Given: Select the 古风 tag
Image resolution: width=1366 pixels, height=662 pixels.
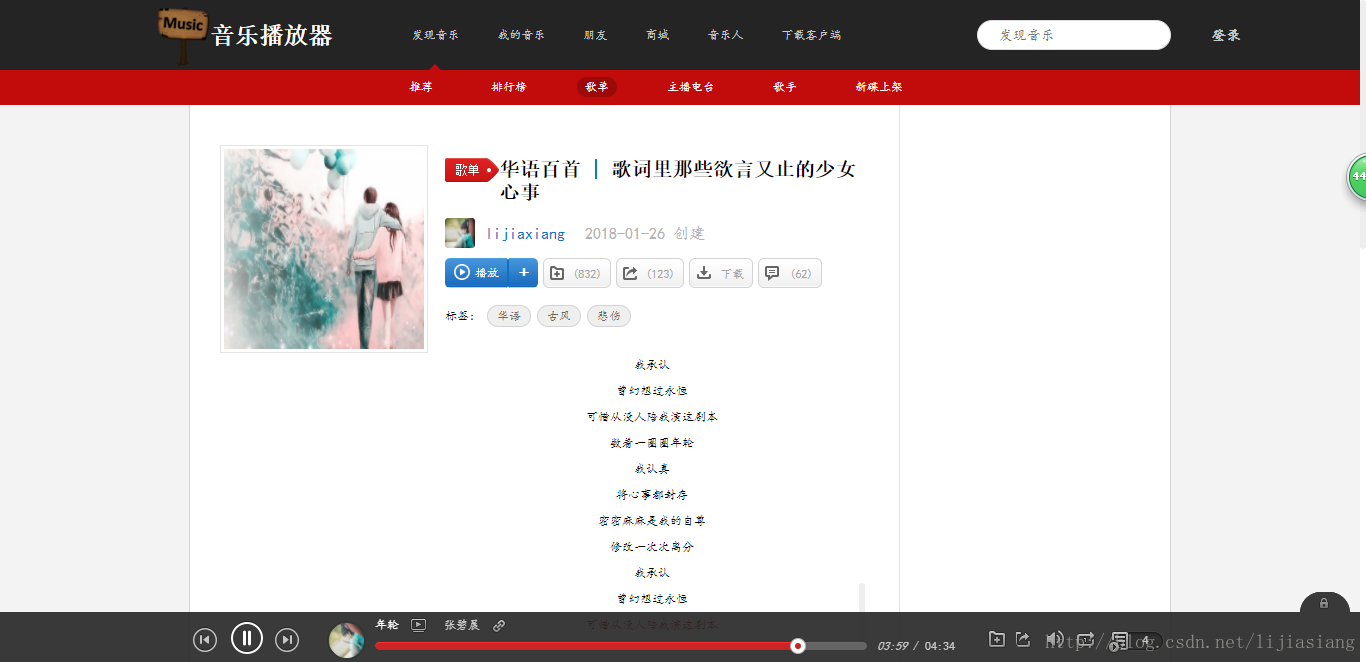Looking at the screenshot, I should click(x=559, y=316).
